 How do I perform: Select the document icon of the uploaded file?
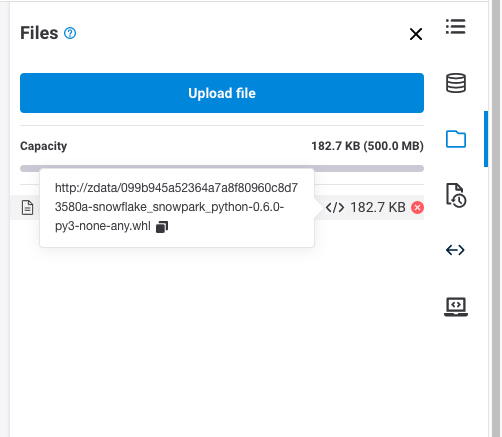(x=27, y=207)
